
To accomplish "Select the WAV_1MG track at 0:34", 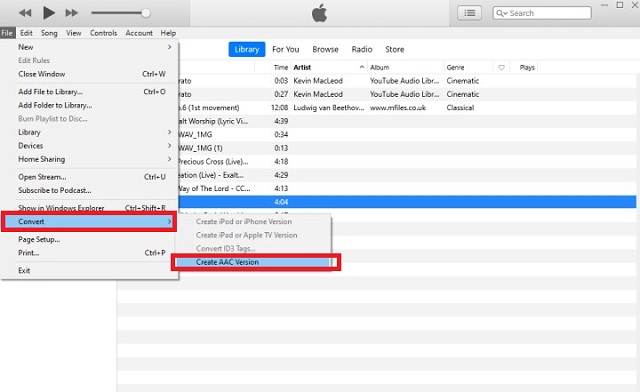I will point(407,134).
